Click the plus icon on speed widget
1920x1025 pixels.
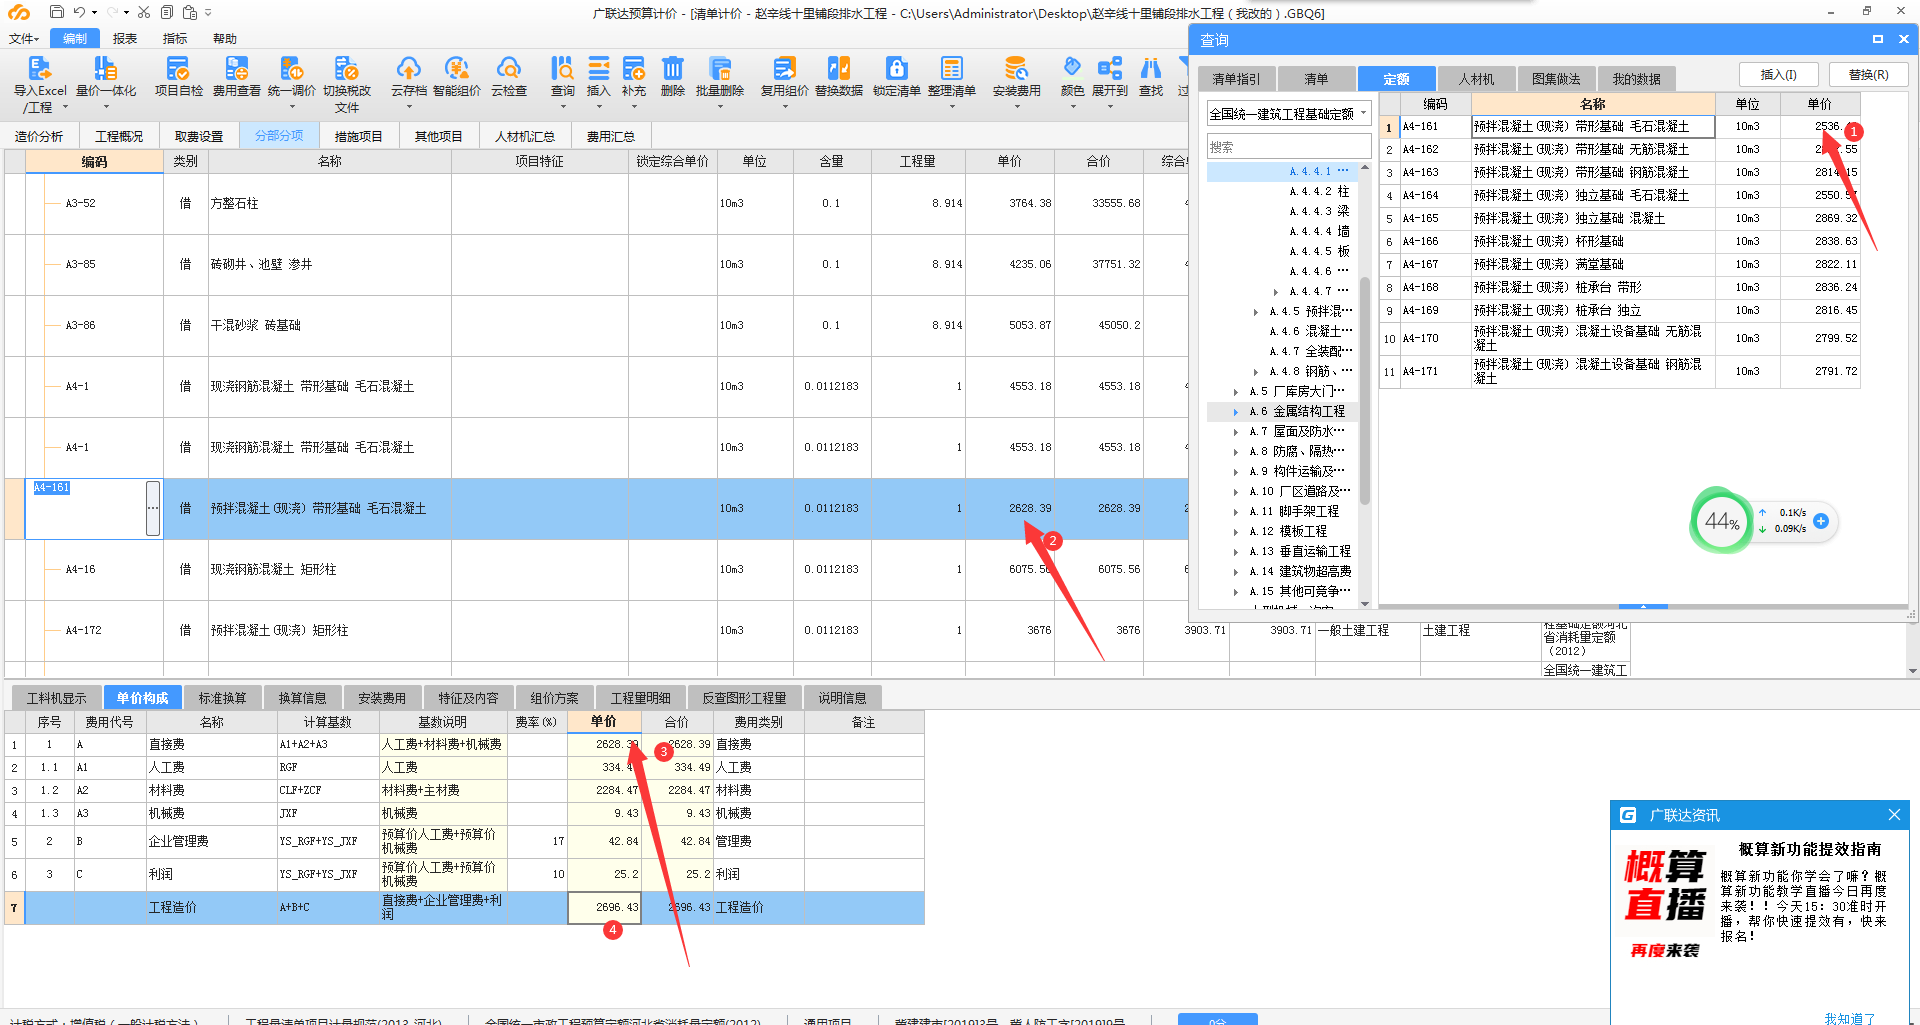click(1821, 521)
